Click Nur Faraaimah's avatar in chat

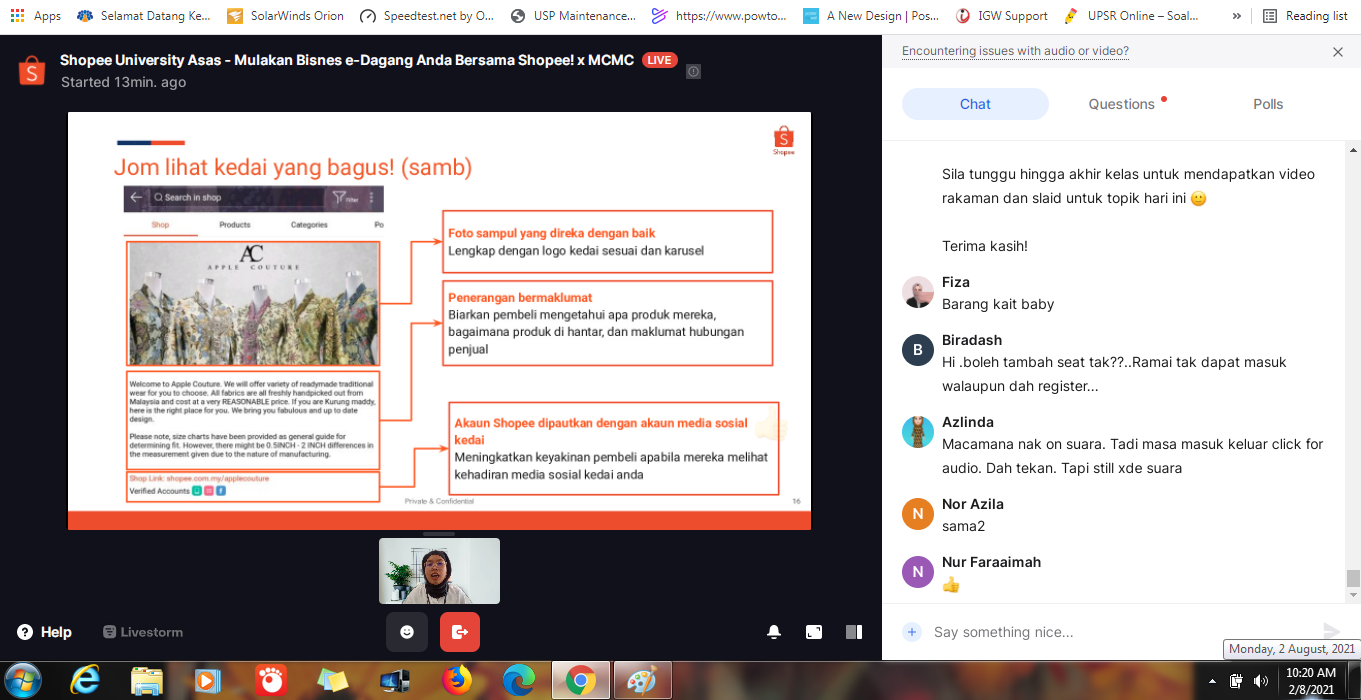click(918, 572)
